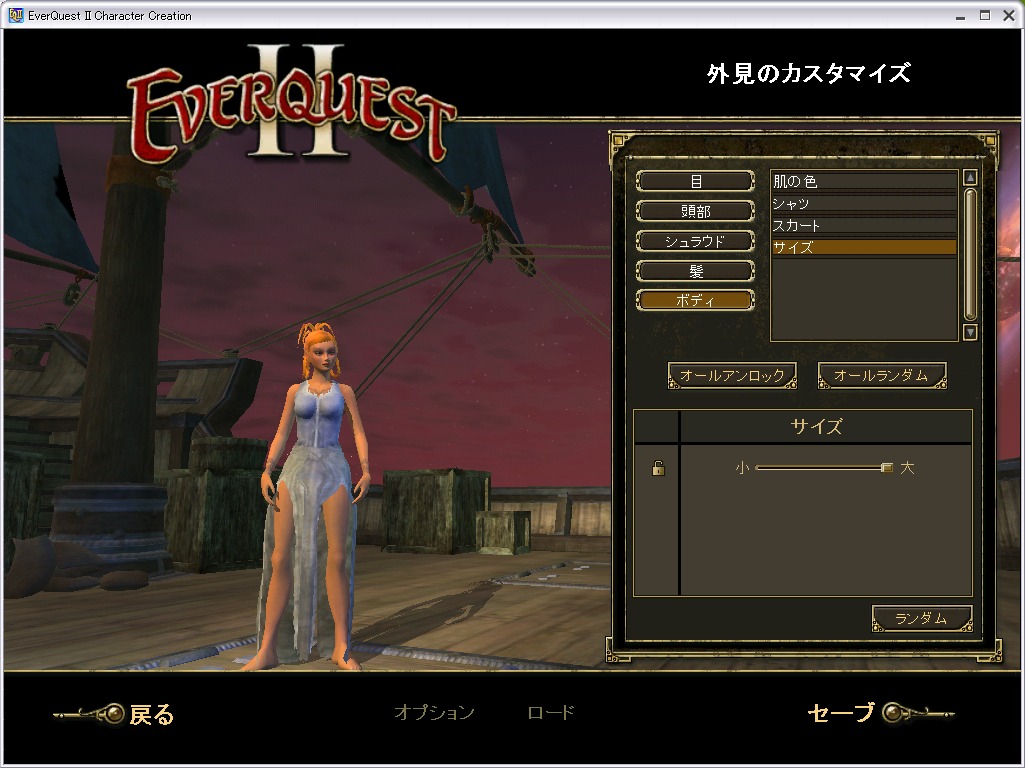Open the 目 (eyes) category

(696, 181)
